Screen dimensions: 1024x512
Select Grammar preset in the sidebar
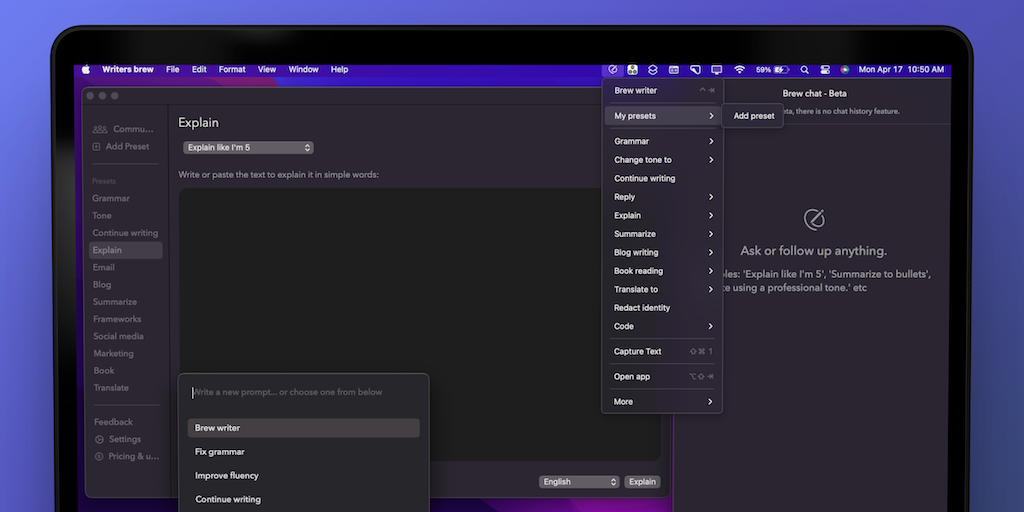tap(111, 199)
